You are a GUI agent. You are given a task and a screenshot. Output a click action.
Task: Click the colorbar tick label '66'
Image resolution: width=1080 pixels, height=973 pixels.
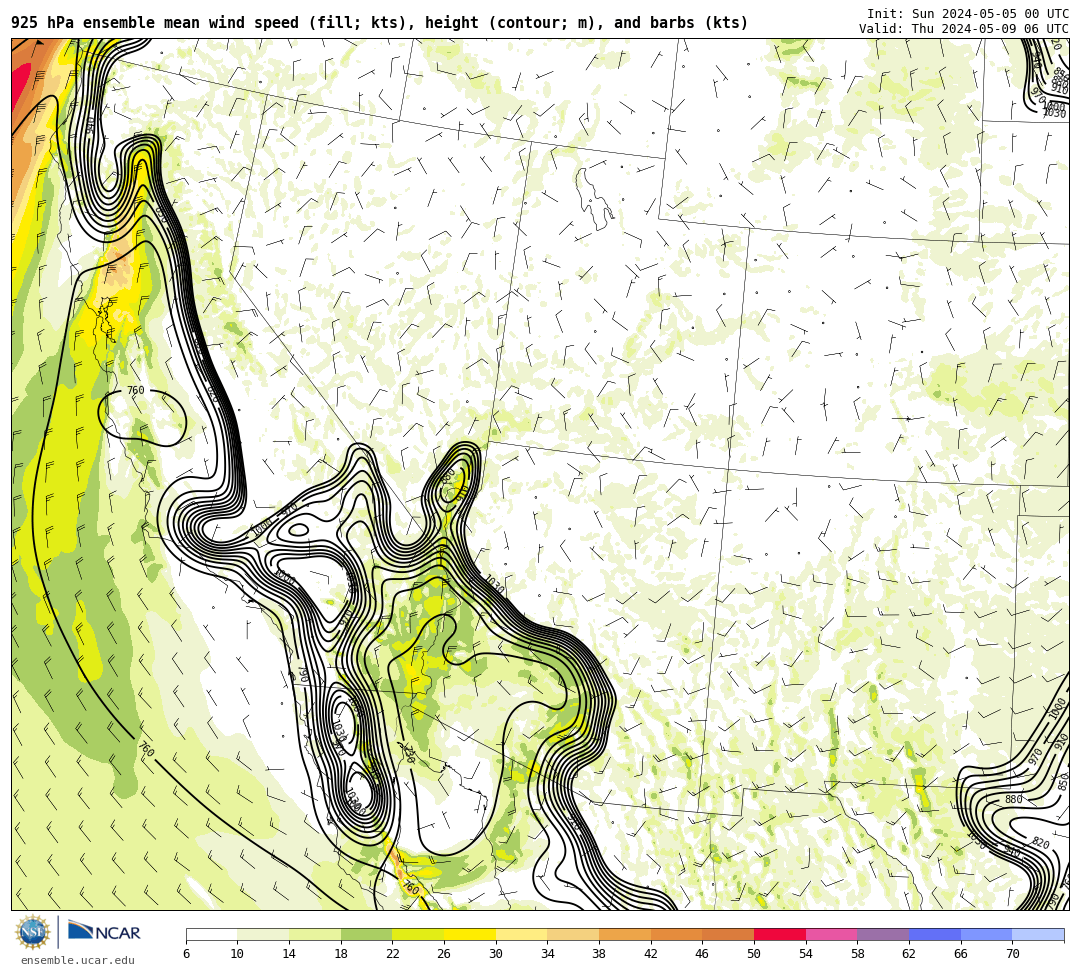(x=960, y=954)
